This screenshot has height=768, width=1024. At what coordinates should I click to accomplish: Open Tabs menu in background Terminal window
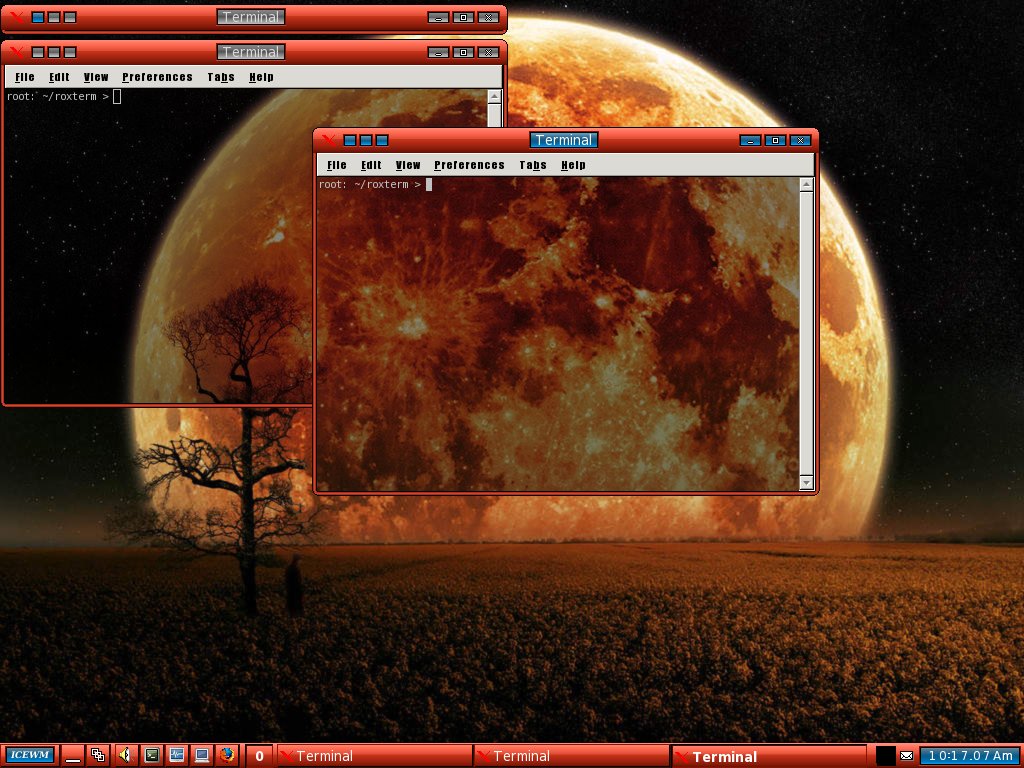point(221,77)
